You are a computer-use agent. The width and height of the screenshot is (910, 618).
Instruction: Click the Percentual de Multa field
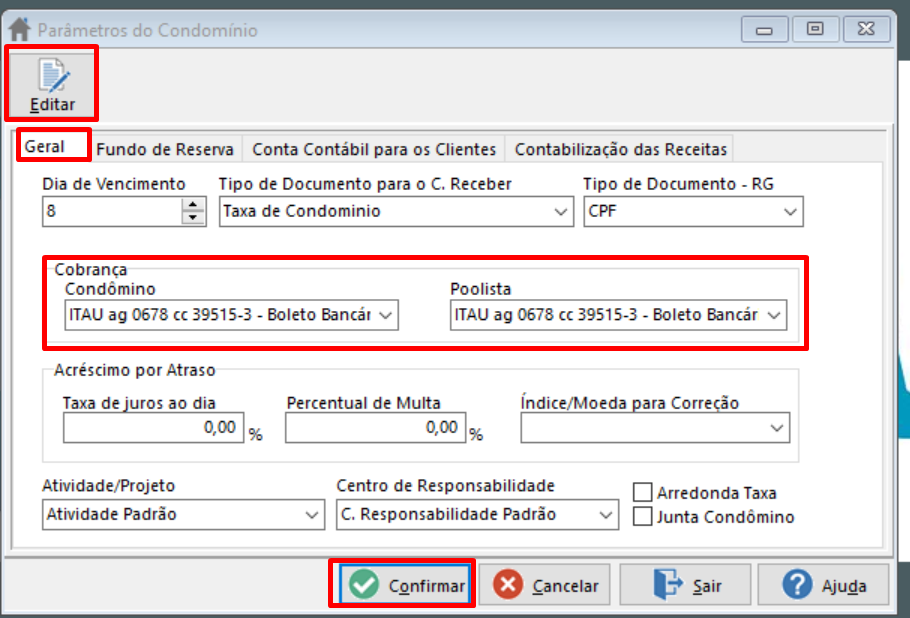[375, 428]
